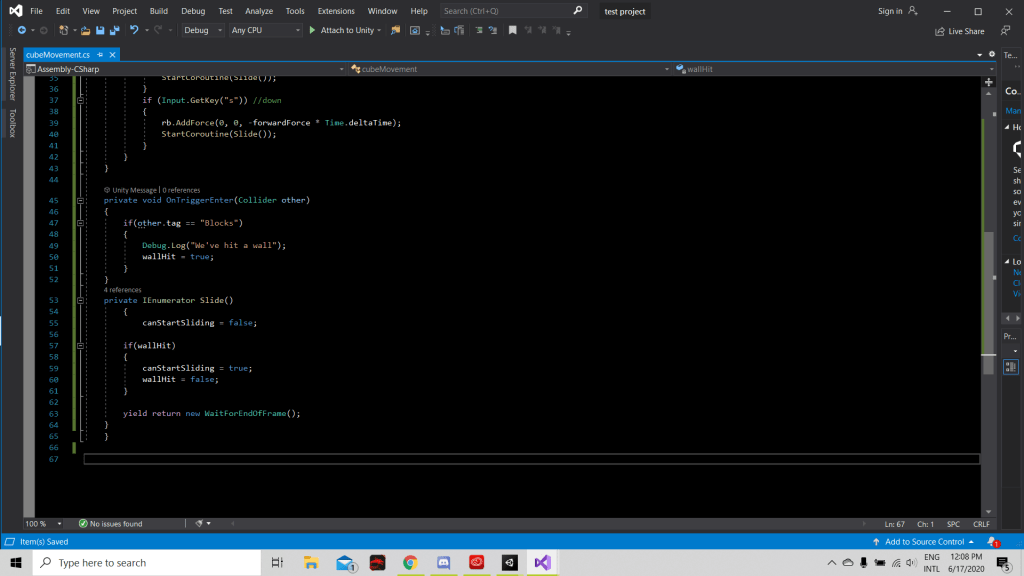The height and width of the screenshot is (576, 1024).
Task: Open the Extensions menu
Action: [335, 11]
